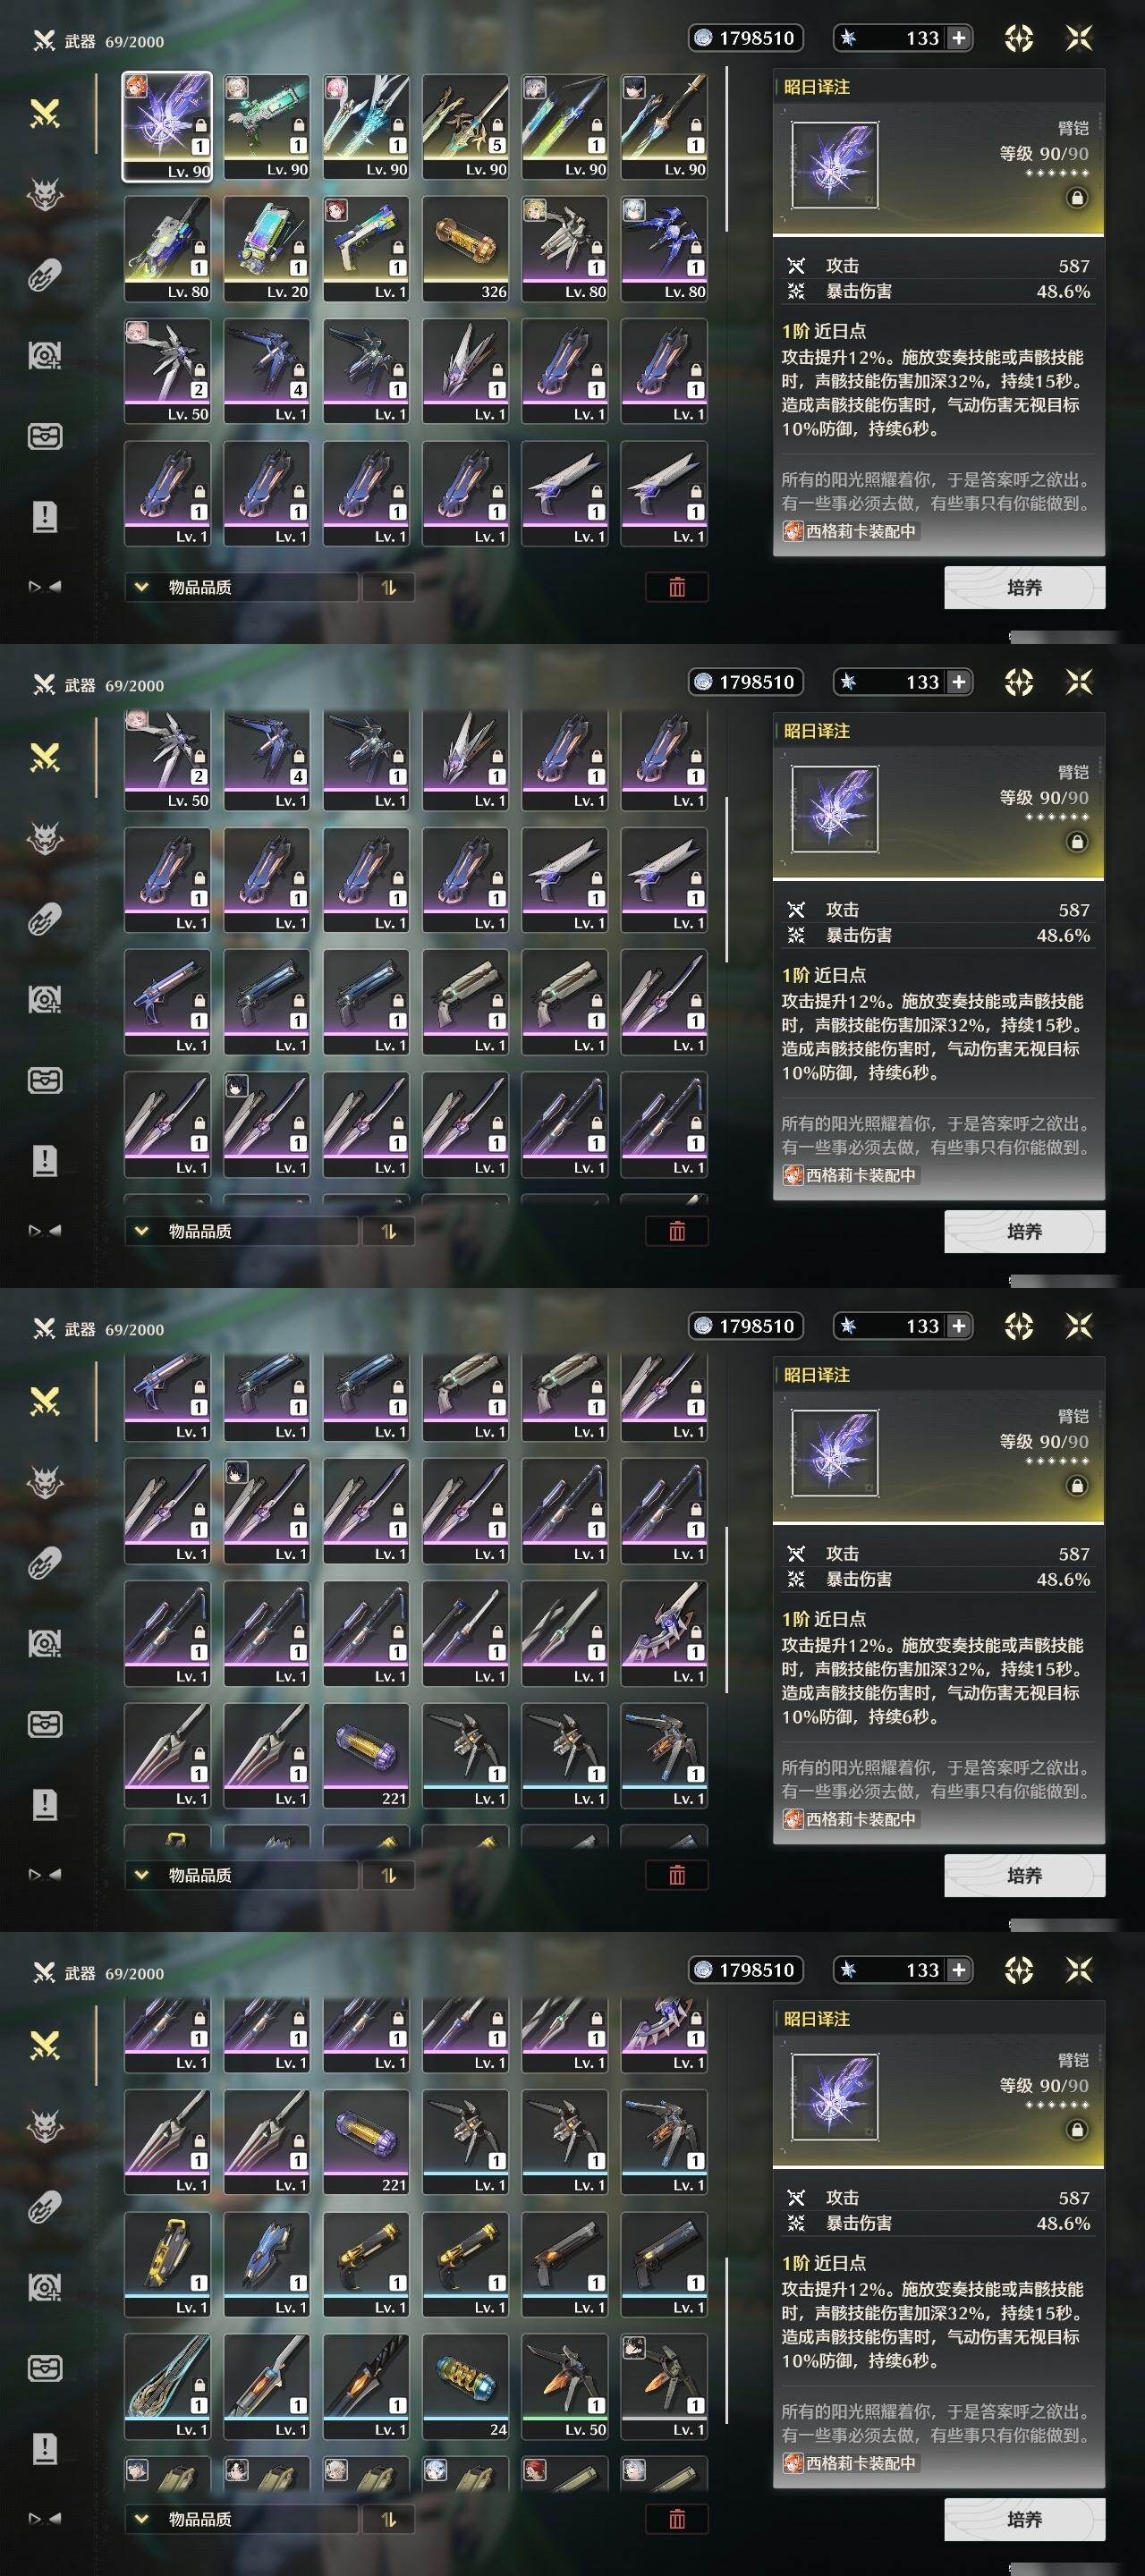This screenshot has height=2576, width=1145.
Task: Switch to the crossed-swords weapons tab by Lv. 90 row
Action: point(45,113)
